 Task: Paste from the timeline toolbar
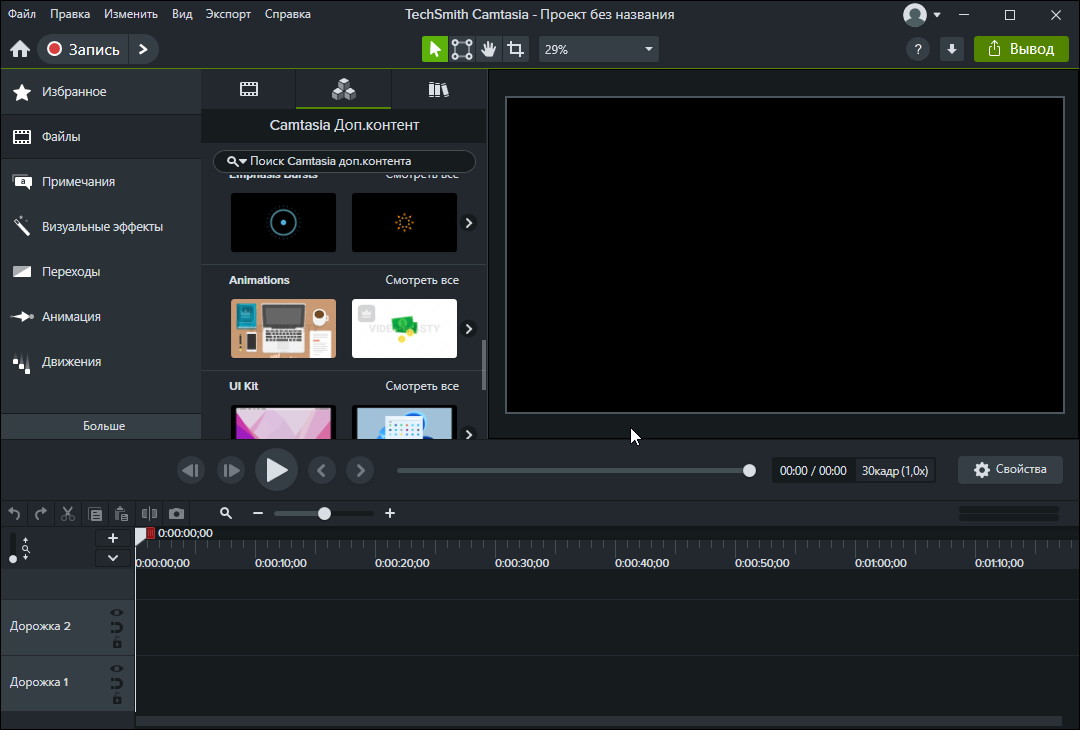(121, 513)
